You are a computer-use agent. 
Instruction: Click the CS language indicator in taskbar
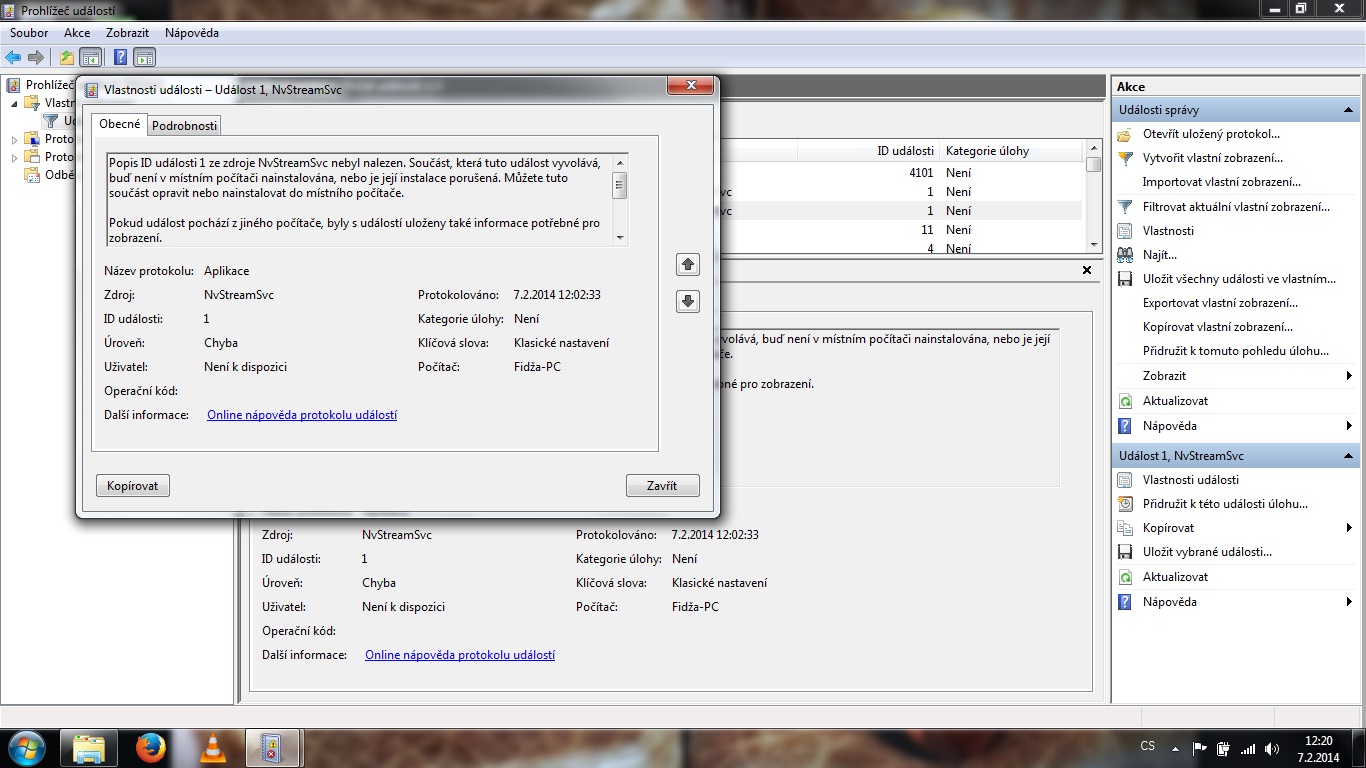[1148, 747]
